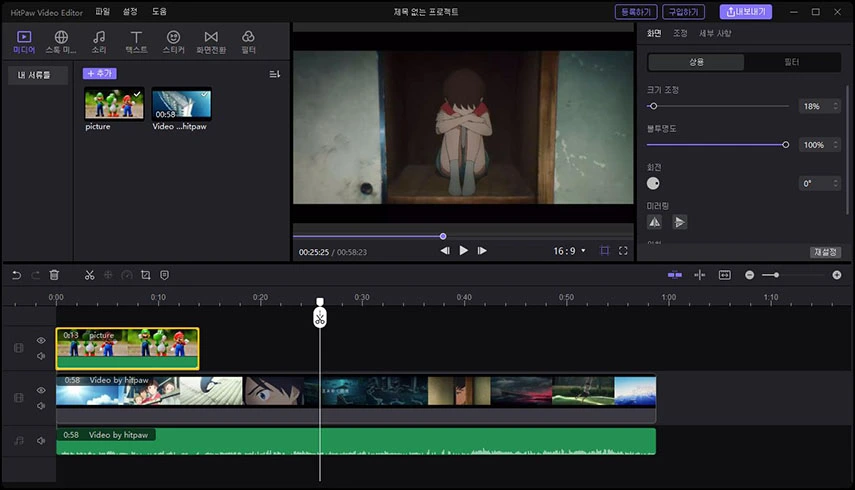Select the picture thumbnail in media library
The height and width of the screenshot is (490, 855).
(x=114, y=104)
